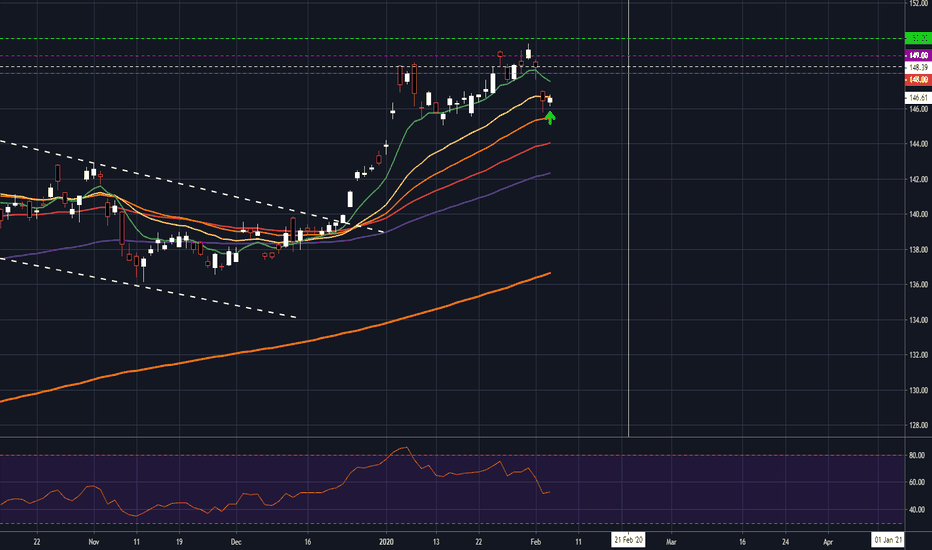Image resolution: width=932 pixels, height=550 pixels.
Task: Click the 24 date label on the time axis
Action: tap(785, 542)
